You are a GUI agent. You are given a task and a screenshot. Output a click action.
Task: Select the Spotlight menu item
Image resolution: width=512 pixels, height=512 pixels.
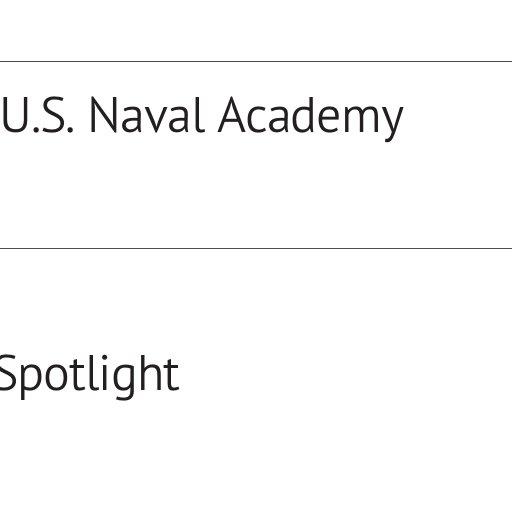pyautogui.click(x=89, y=376)
